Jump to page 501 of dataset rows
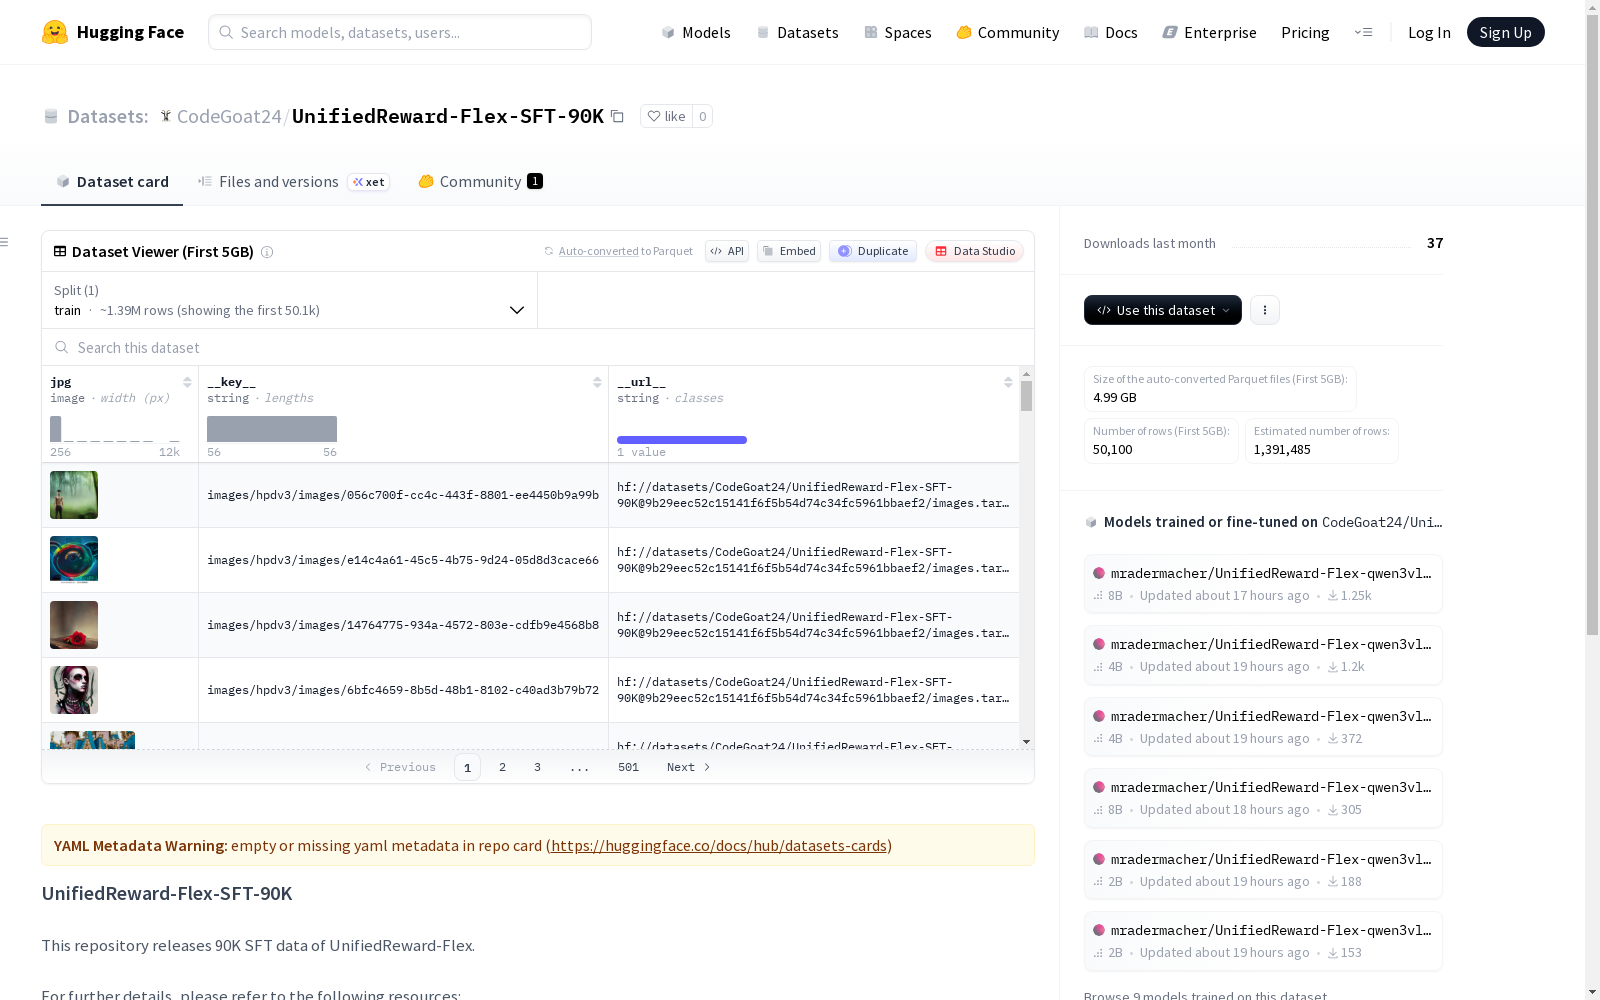Image resolution: width=1600 pixels, height=1000 pixels. 628,767
